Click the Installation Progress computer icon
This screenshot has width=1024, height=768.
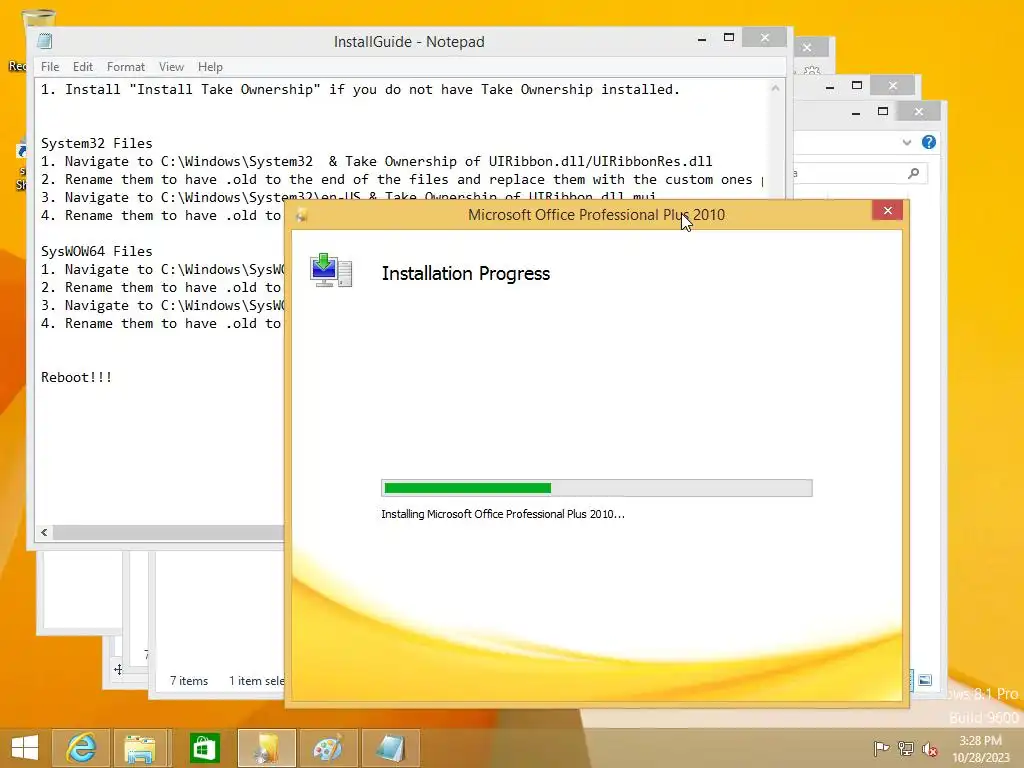pos(331,270)
